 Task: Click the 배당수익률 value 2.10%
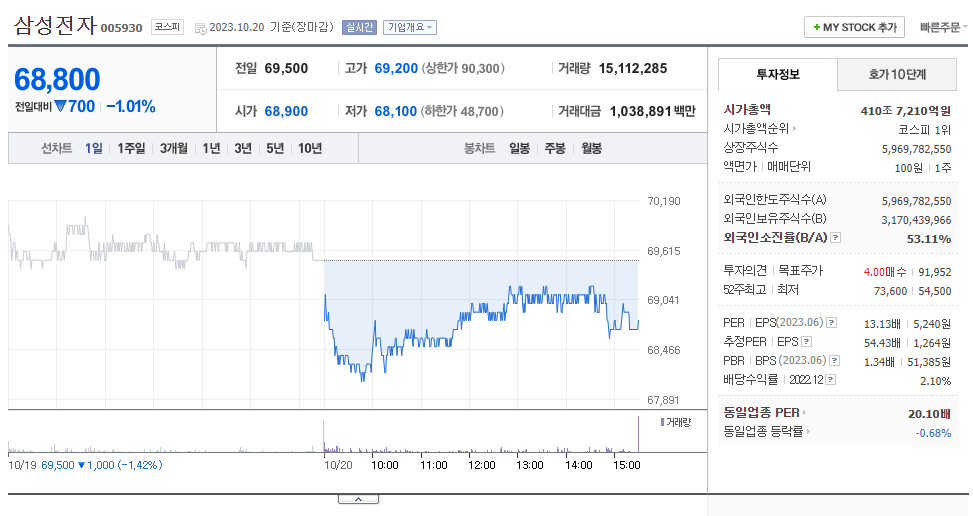click(935, 381)
